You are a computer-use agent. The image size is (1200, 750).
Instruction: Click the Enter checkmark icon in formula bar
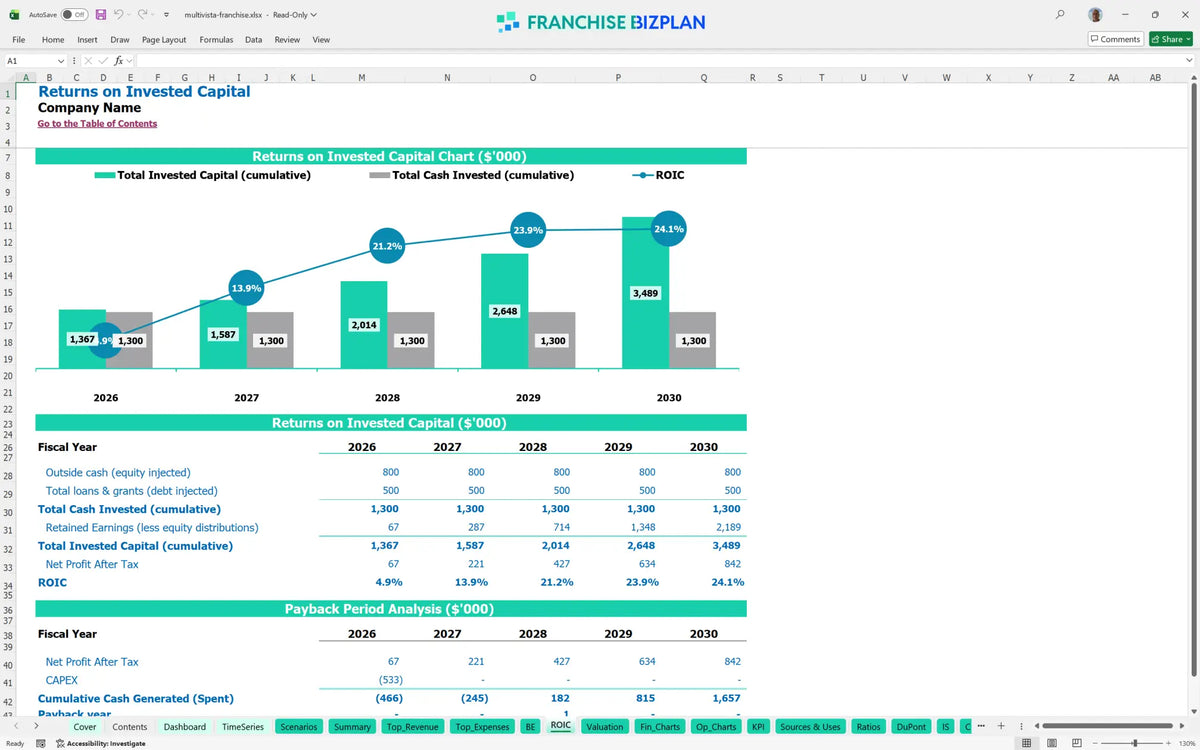[x=103, y=61]
